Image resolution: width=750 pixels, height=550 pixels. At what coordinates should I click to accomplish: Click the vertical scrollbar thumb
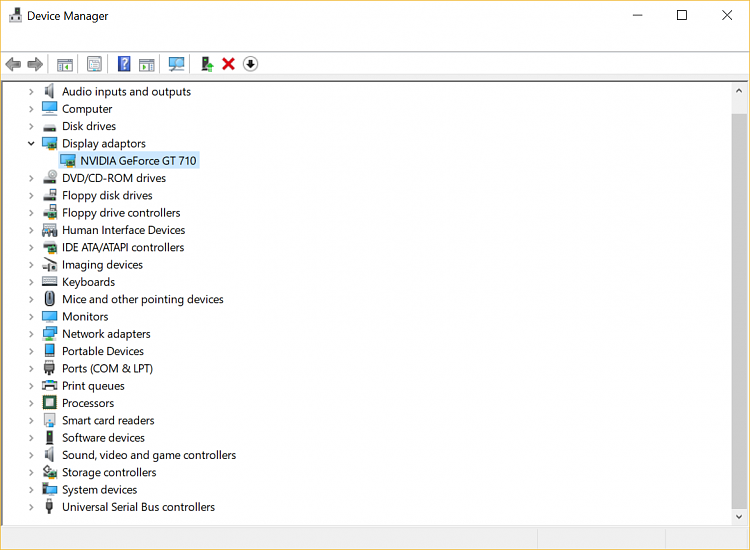739,312
